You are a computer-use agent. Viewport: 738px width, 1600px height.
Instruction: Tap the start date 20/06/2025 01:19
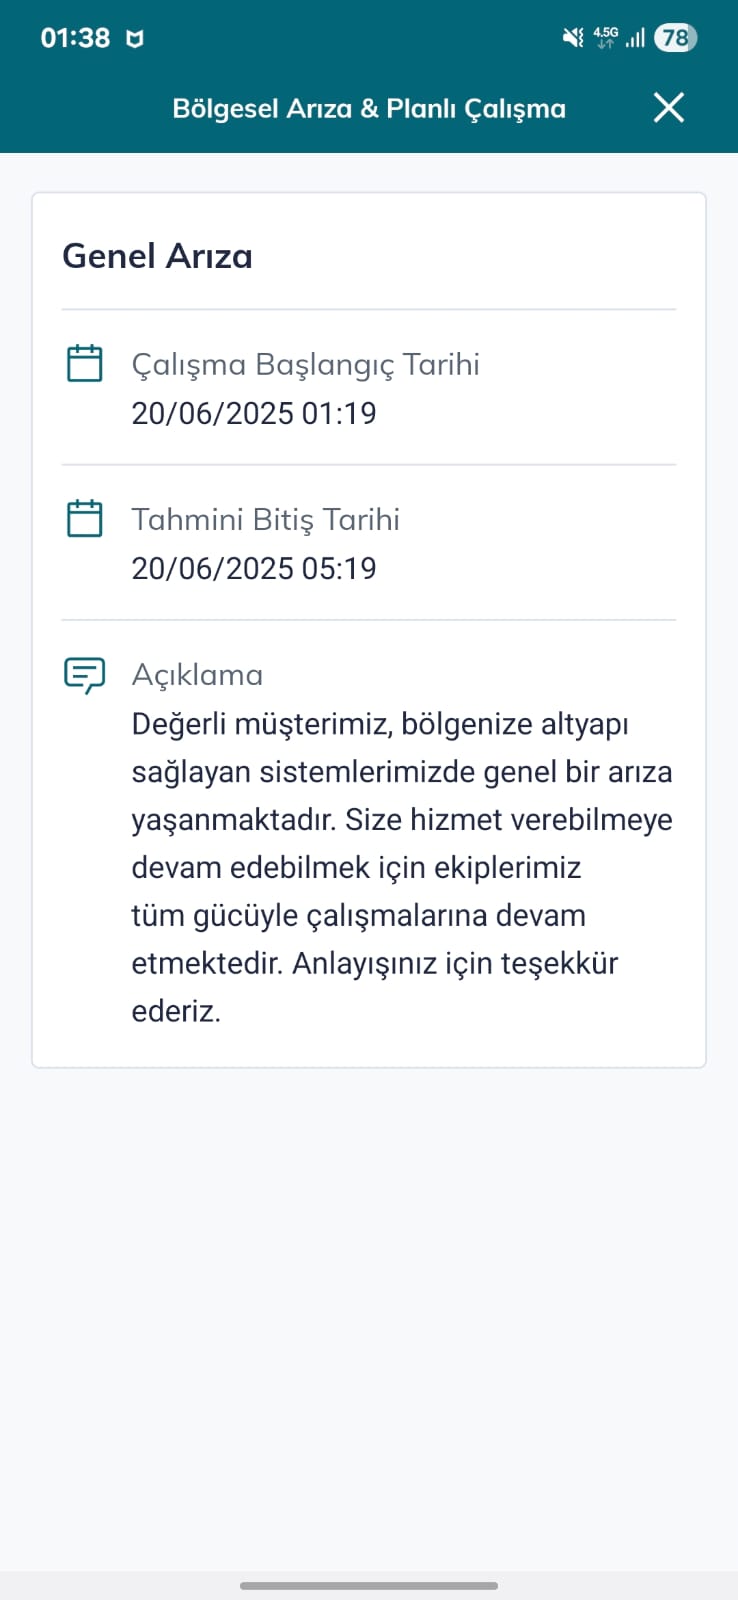pyautogui.click(x=254, y=413)
